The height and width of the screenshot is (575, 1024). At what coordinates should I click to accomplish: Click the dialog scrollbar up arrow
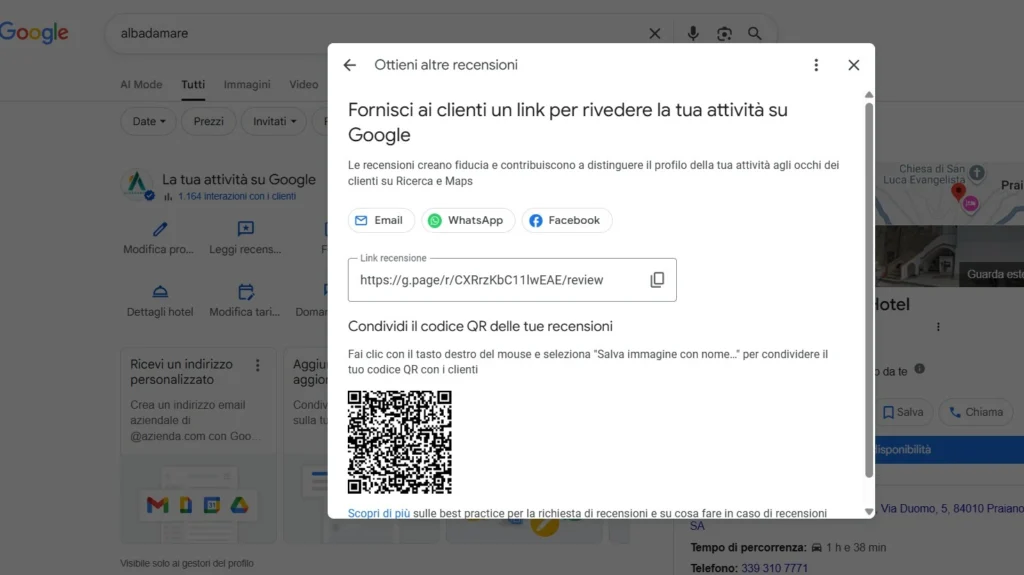(869, 95)
